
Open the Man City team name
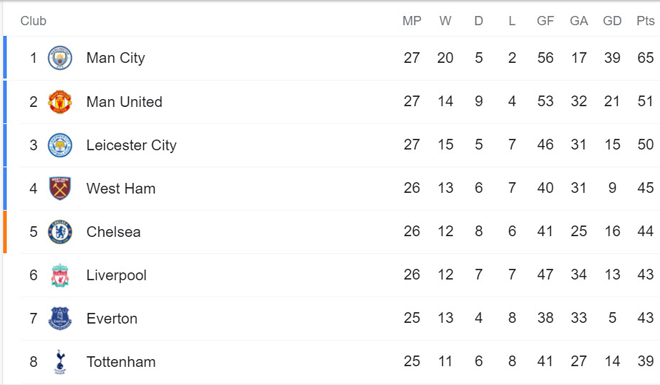coord(116,58)
